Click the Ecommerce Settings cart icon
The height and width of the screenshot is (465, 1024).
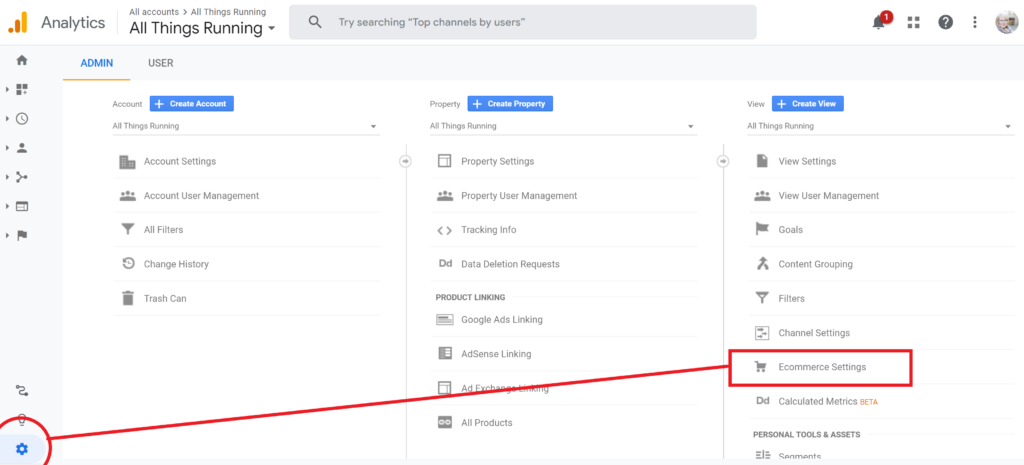click(x=761, y=367)
